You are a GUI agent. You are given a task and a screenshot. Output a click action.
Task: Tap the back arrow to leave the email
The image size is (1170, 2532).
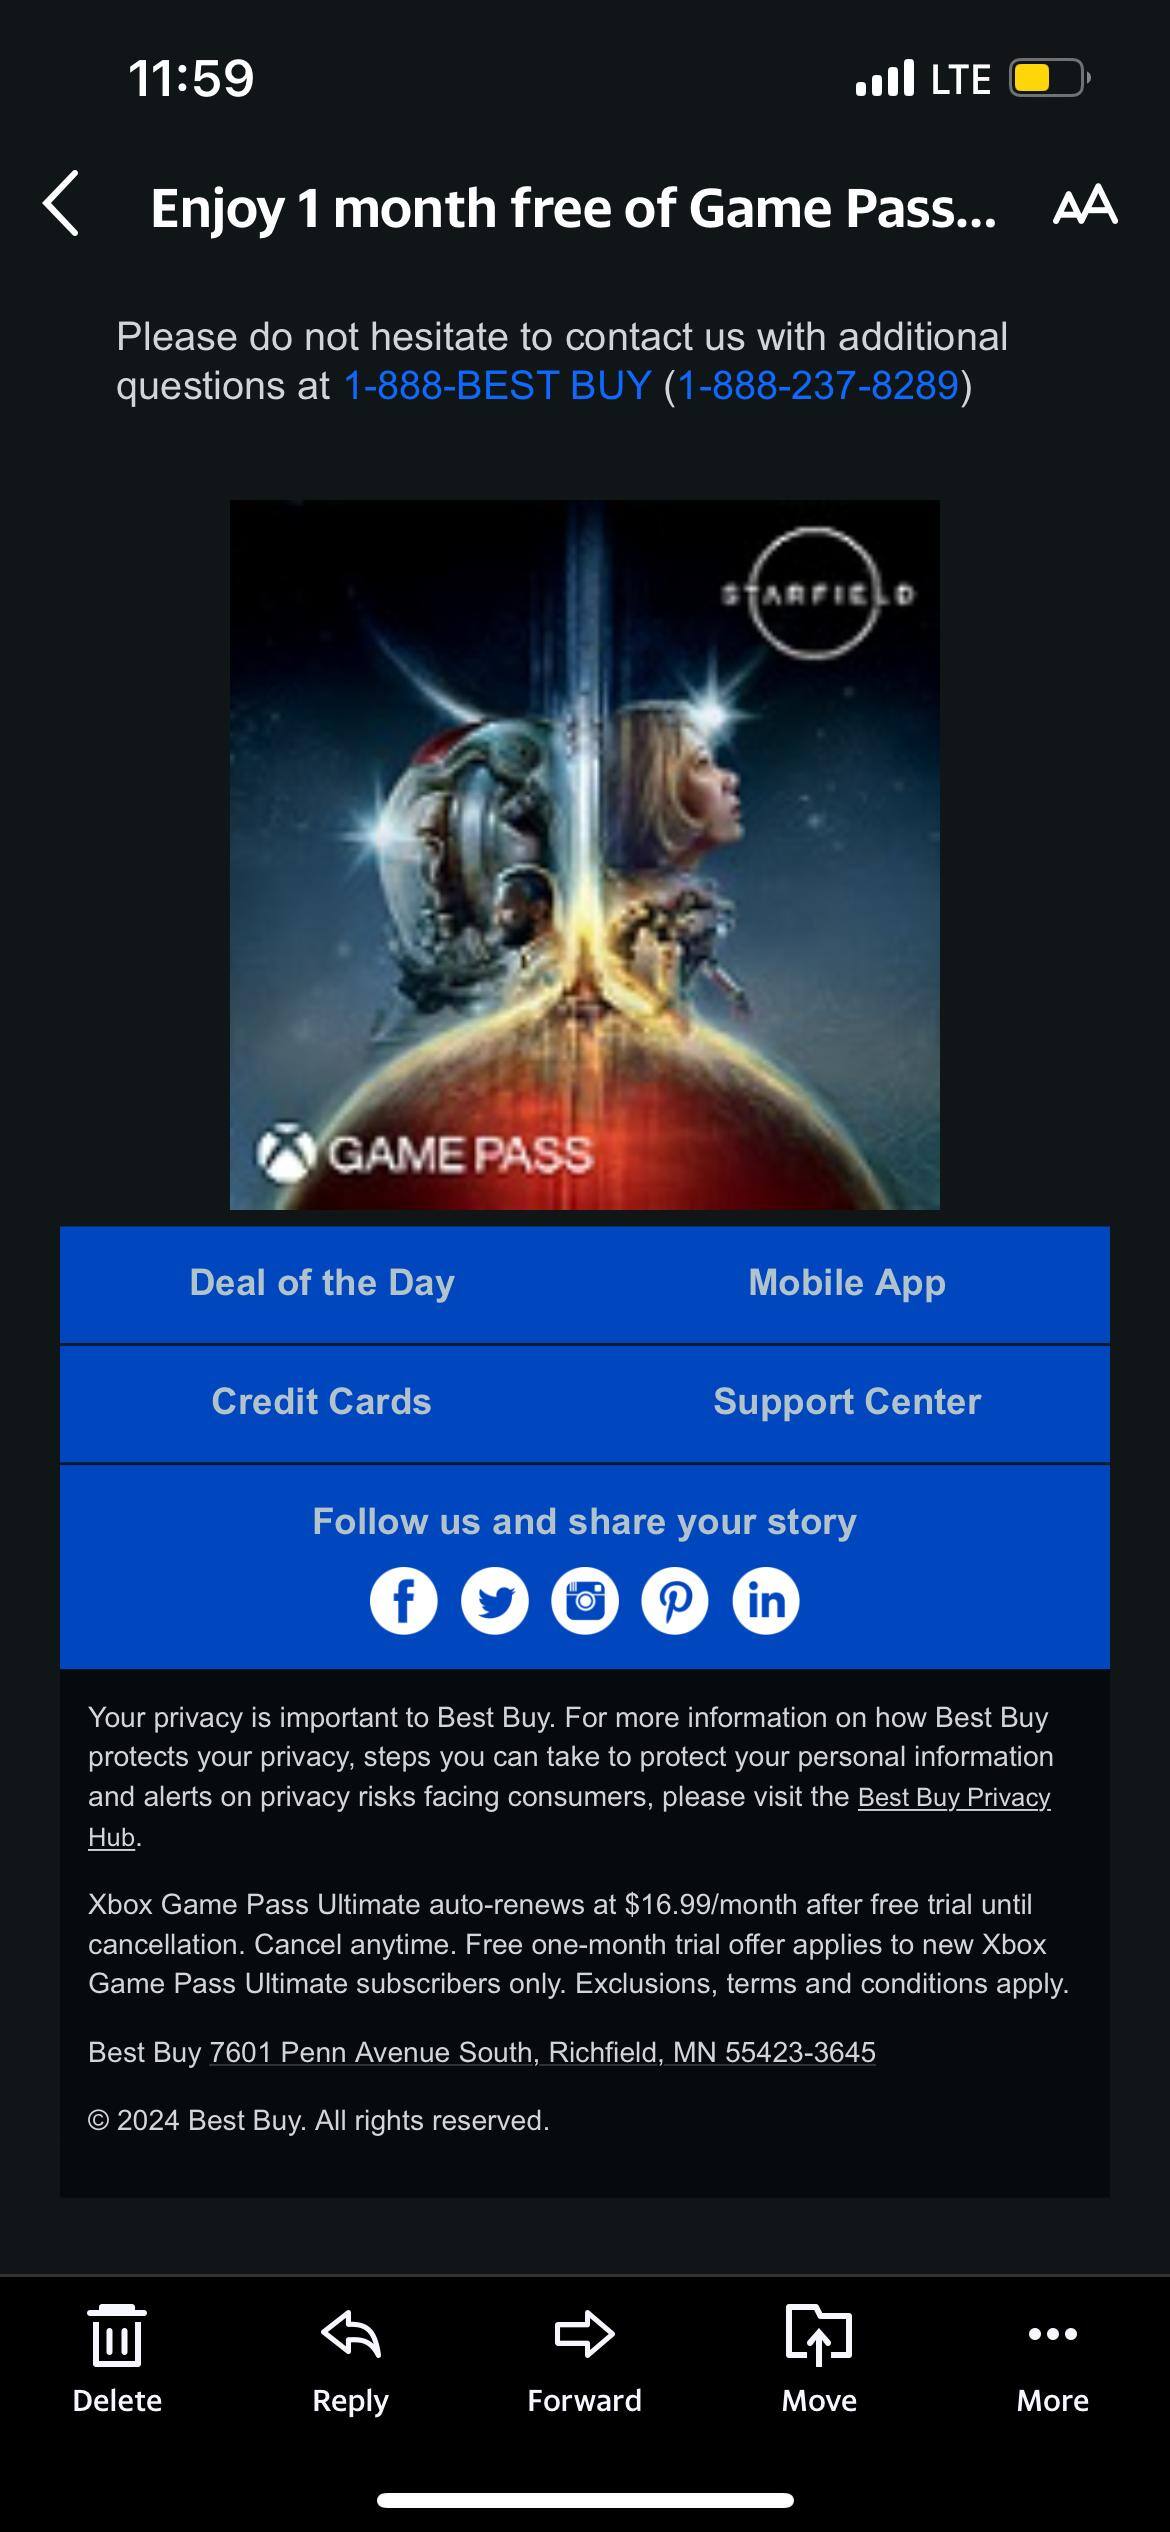click(x=62, y=204)
